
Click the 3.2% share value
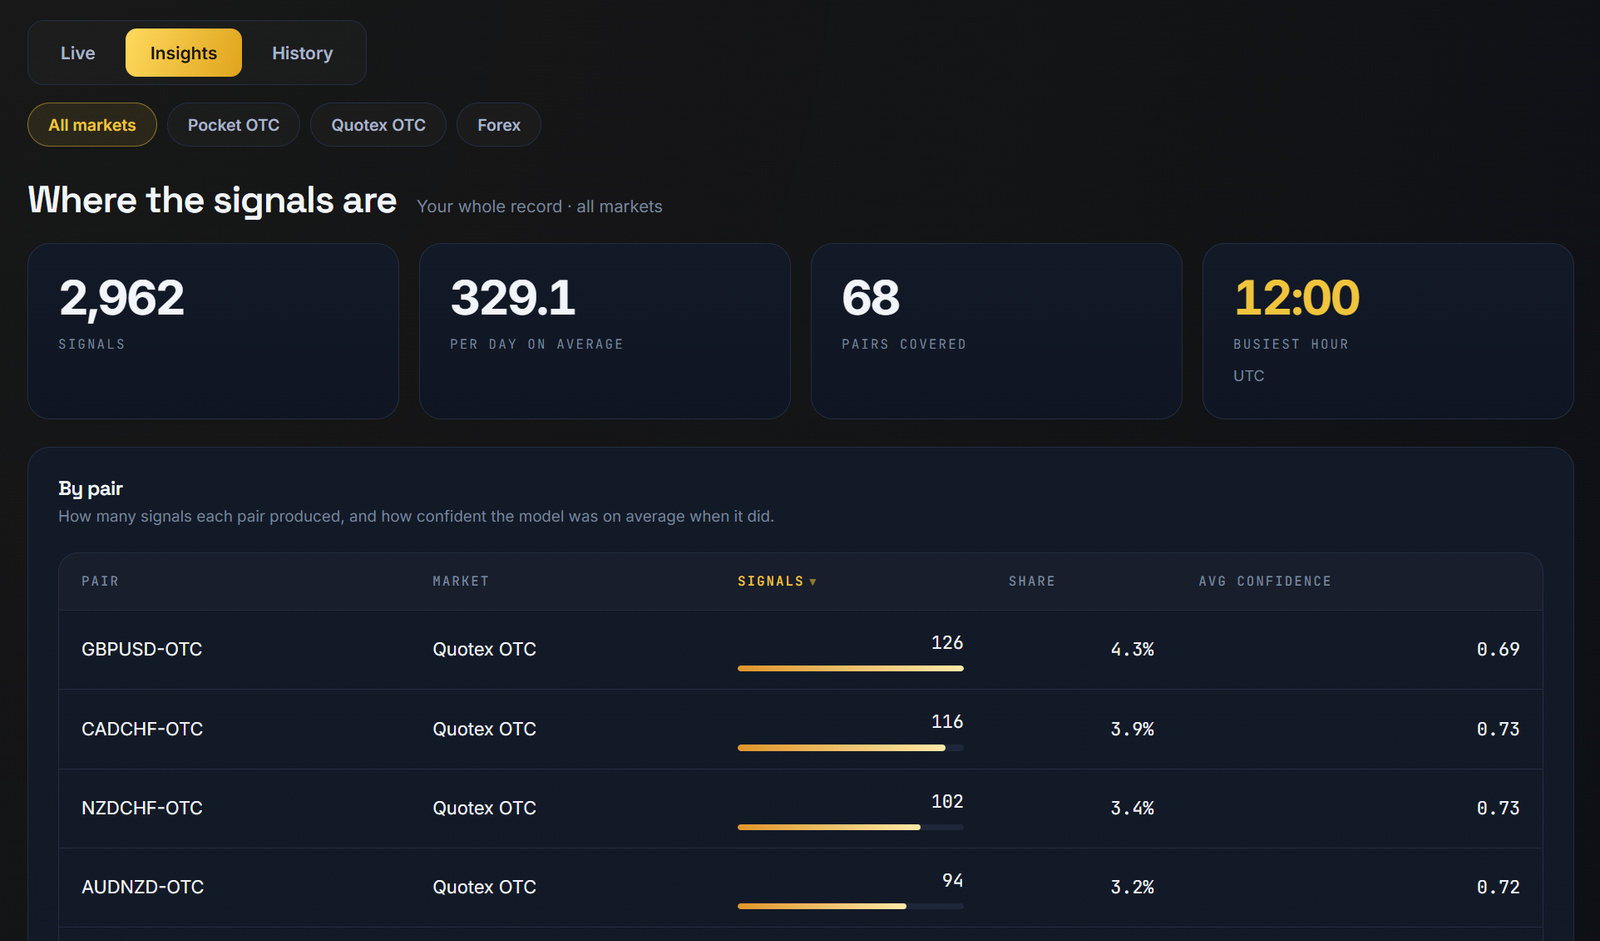coord(1132,887)
